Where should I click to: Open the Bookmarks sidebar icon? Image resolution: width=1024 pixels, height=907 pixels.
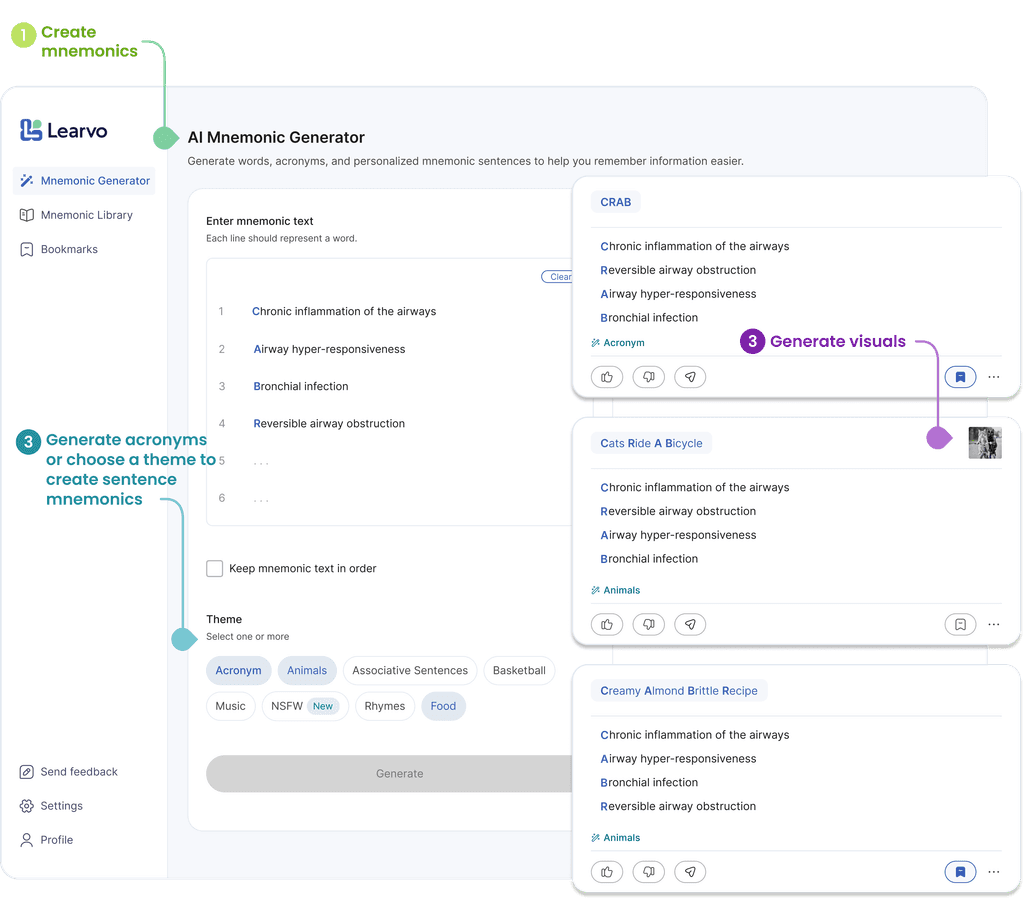coord(27,249)
